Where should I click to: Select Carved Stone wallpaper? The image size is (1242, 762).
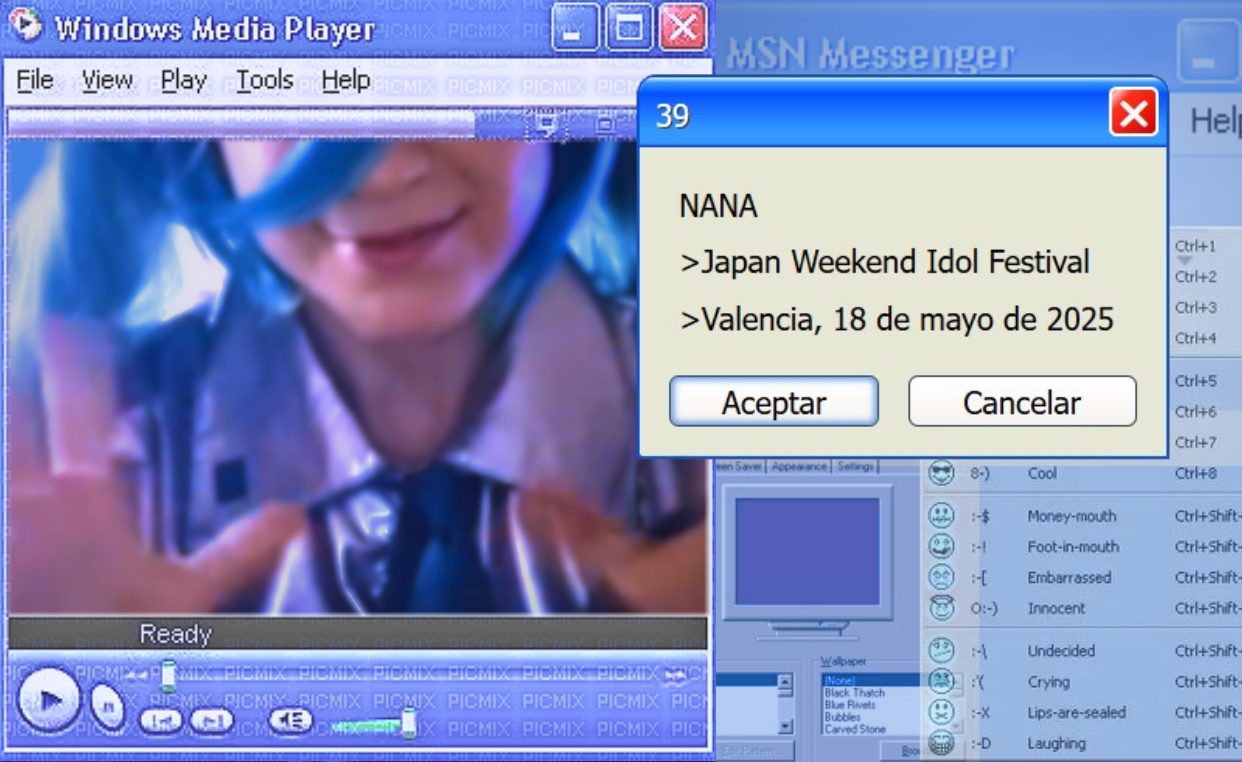coord(855,729)
